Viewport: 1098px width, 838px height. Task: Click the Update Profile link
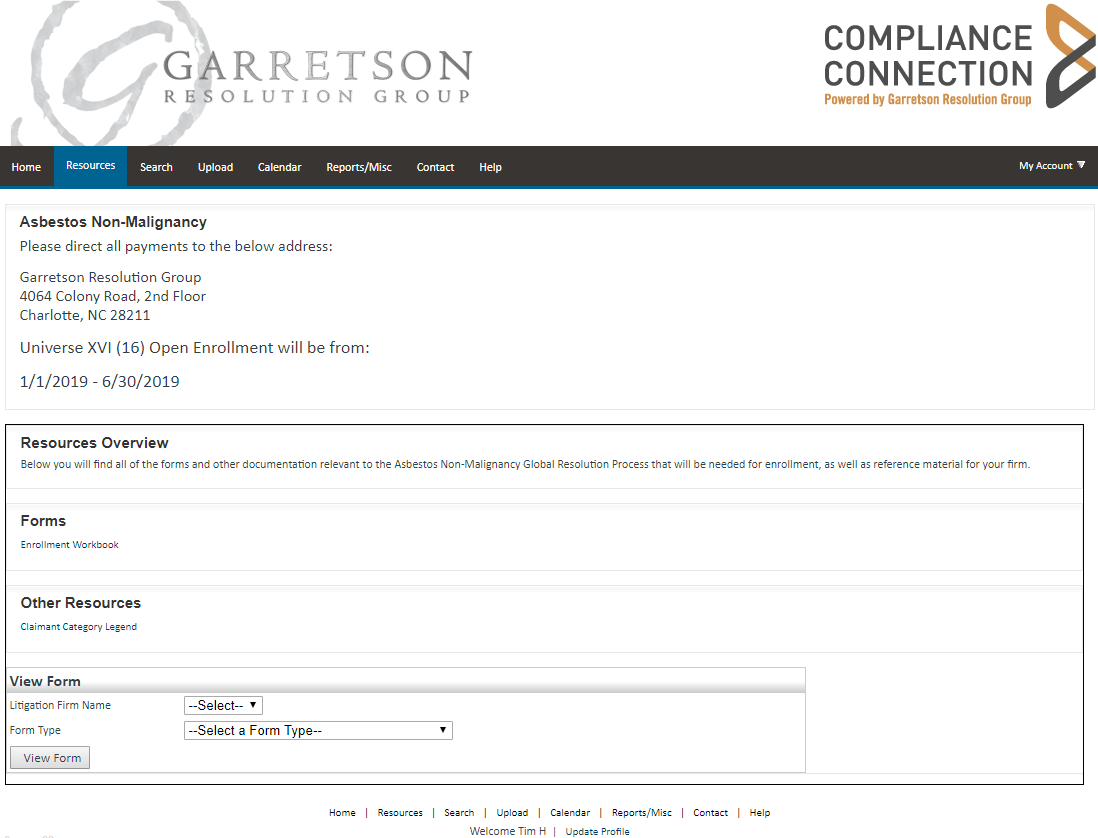597,832
